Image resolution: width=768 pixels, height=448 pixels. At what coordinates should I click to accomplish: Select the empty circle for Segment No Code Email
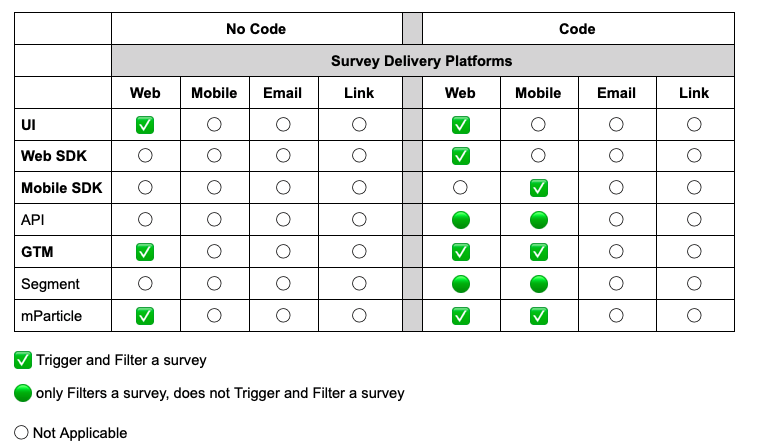283,283
